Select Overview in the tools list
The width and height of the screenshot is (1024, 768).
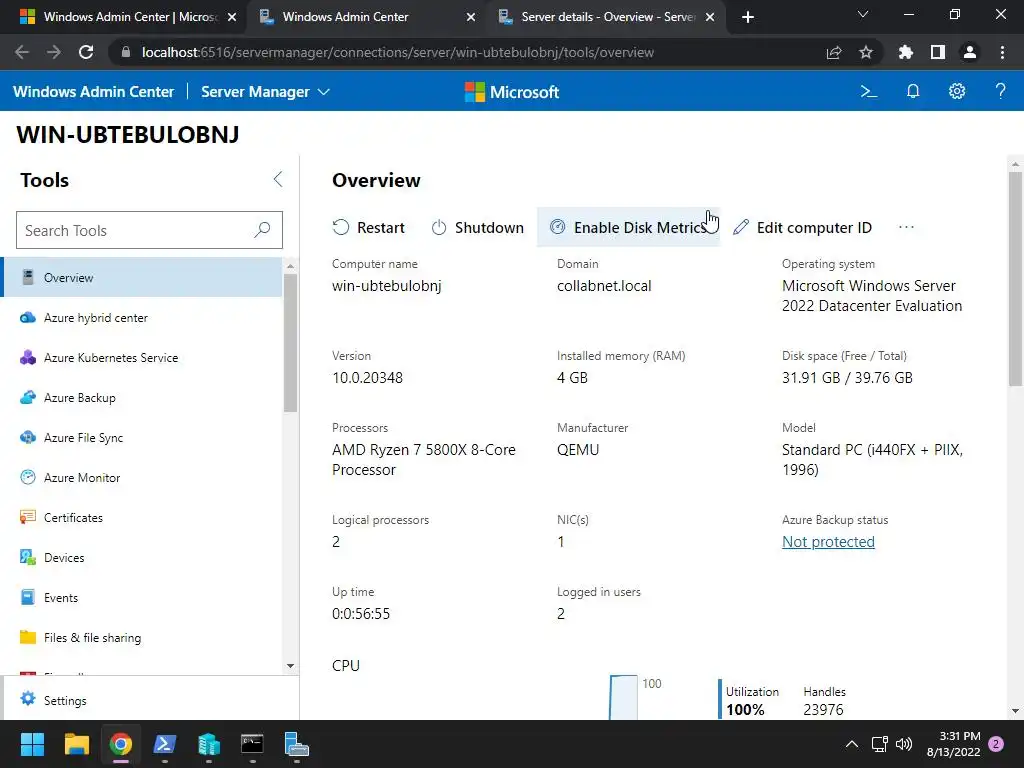click(142, 278)
